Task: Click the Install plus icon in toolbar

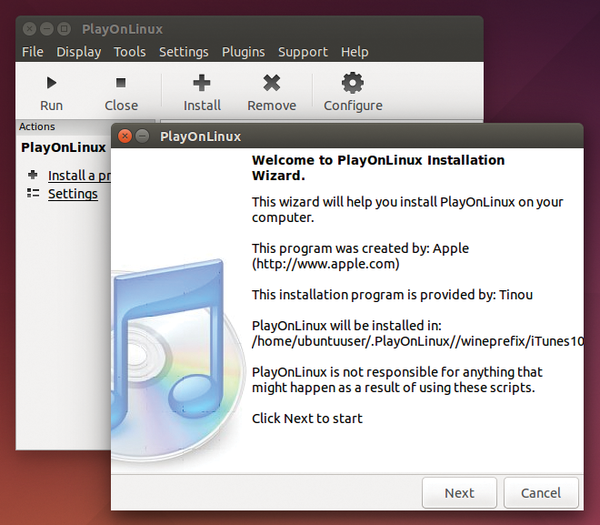Action: point(202,83)
